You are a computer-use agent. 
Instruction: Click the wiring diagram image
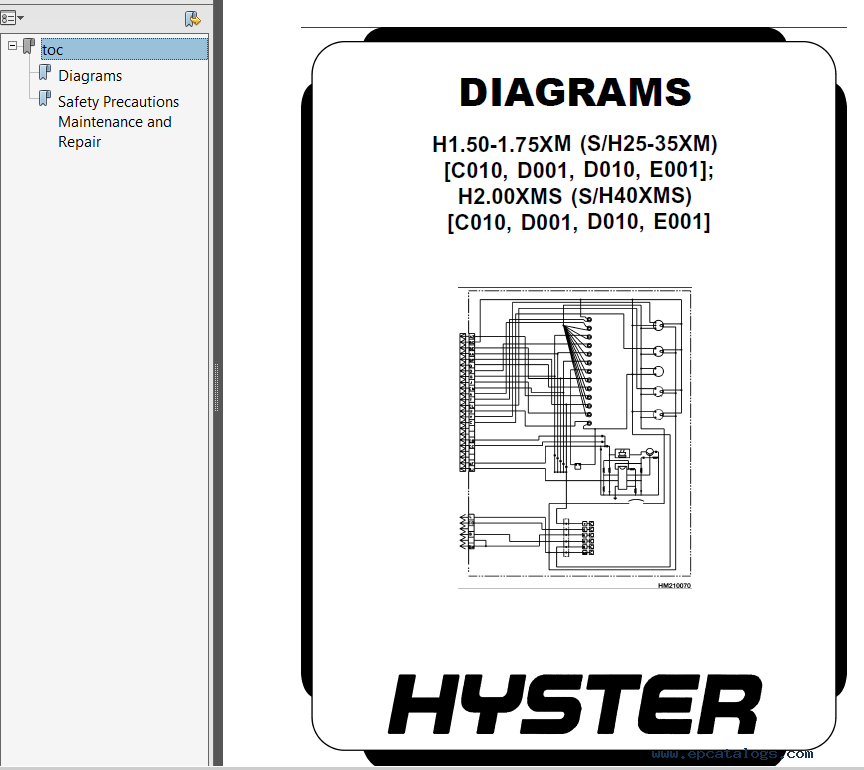[x=575, y=438]
